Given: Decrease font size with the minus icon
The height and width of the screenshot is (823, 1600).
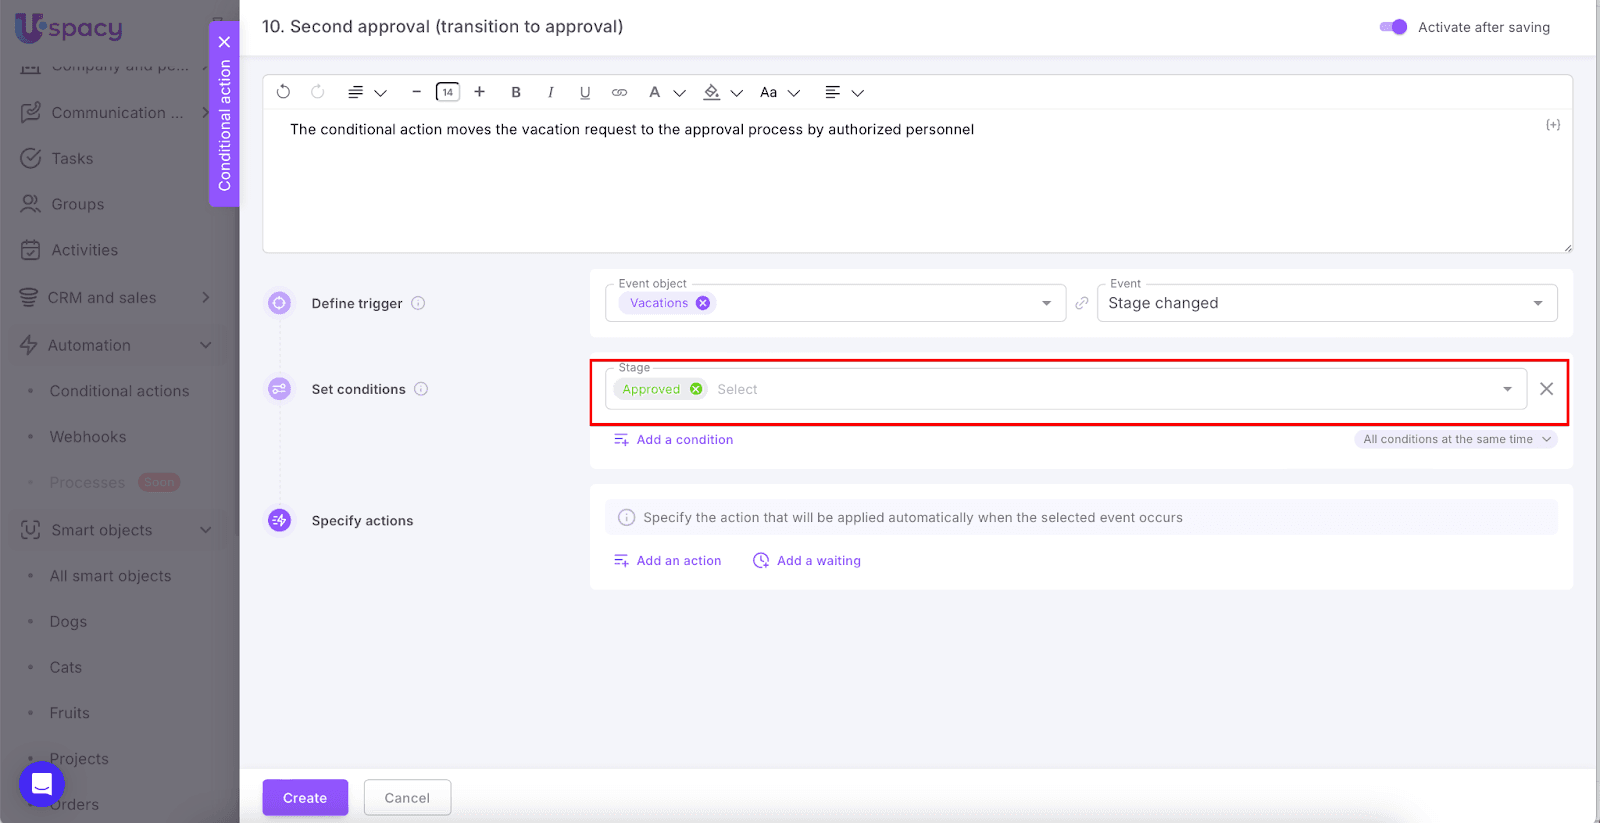Looking at the screenshot, I should [x=416, y=92].
